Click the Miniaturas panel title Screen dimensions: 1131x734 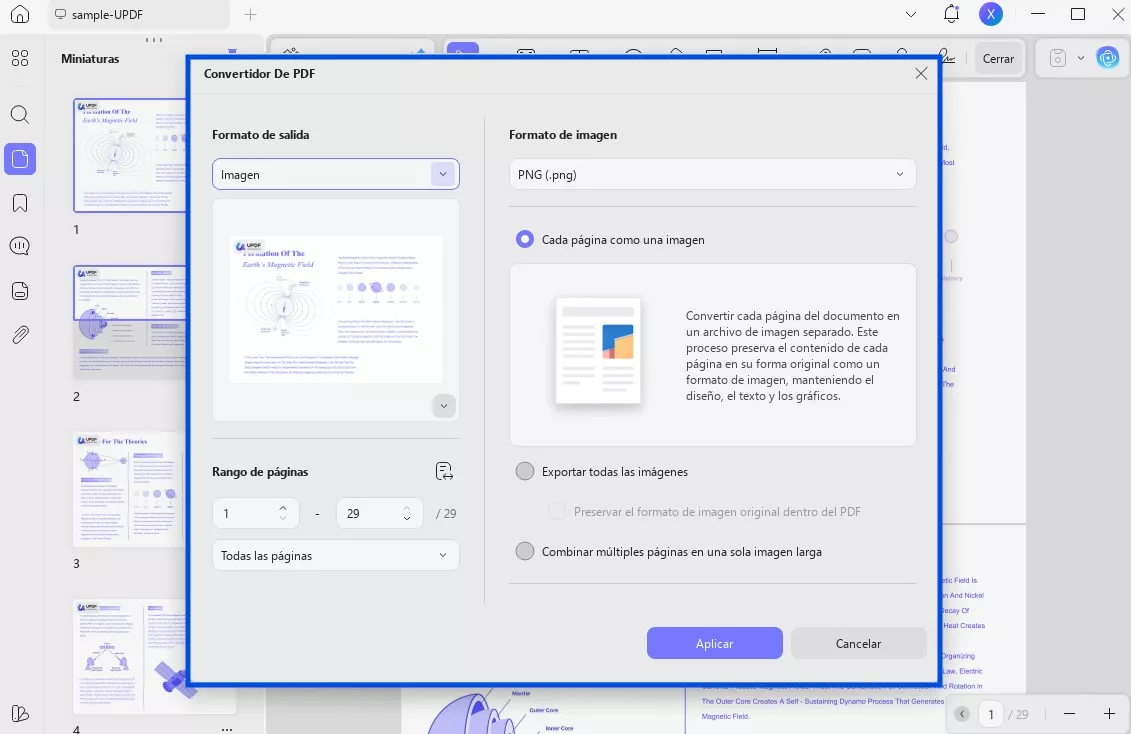[90, 59]
